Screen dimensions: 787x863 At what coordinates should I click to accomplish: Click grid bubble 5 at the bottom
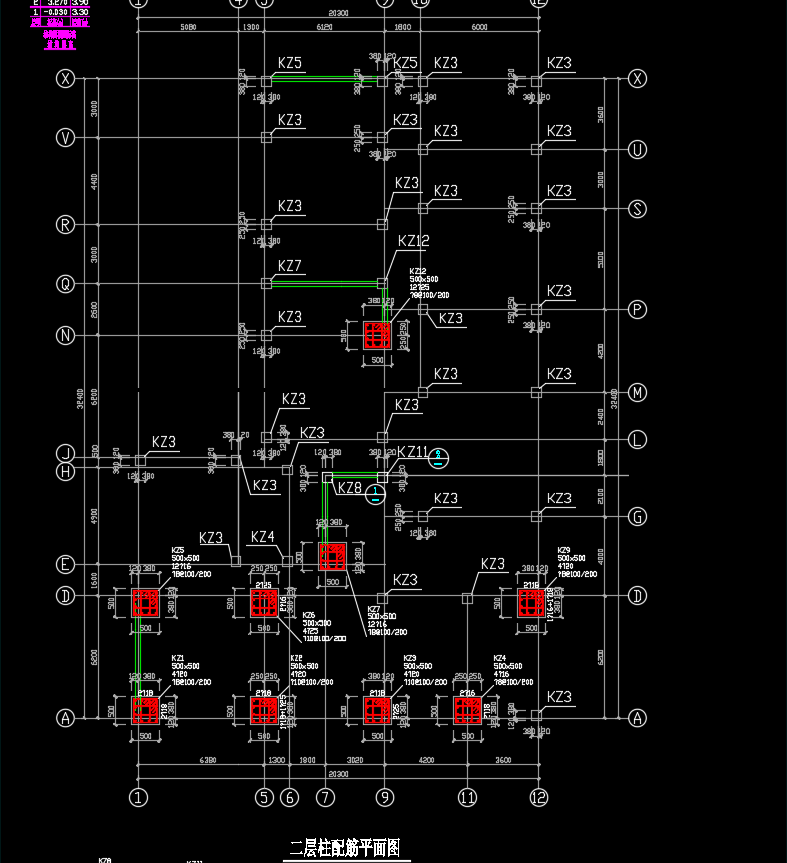click(x=264, y=798)
